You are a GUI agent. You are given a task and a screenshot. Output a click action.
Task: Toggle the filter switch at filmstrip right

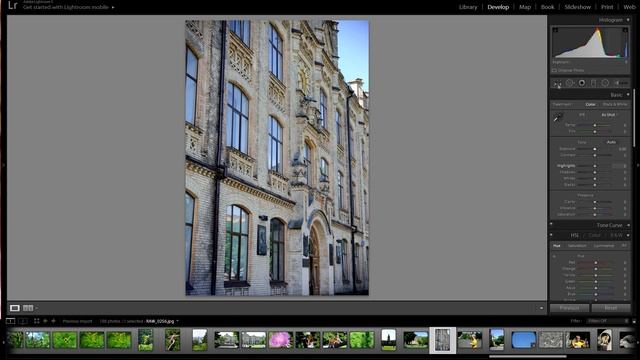[634, 321]
